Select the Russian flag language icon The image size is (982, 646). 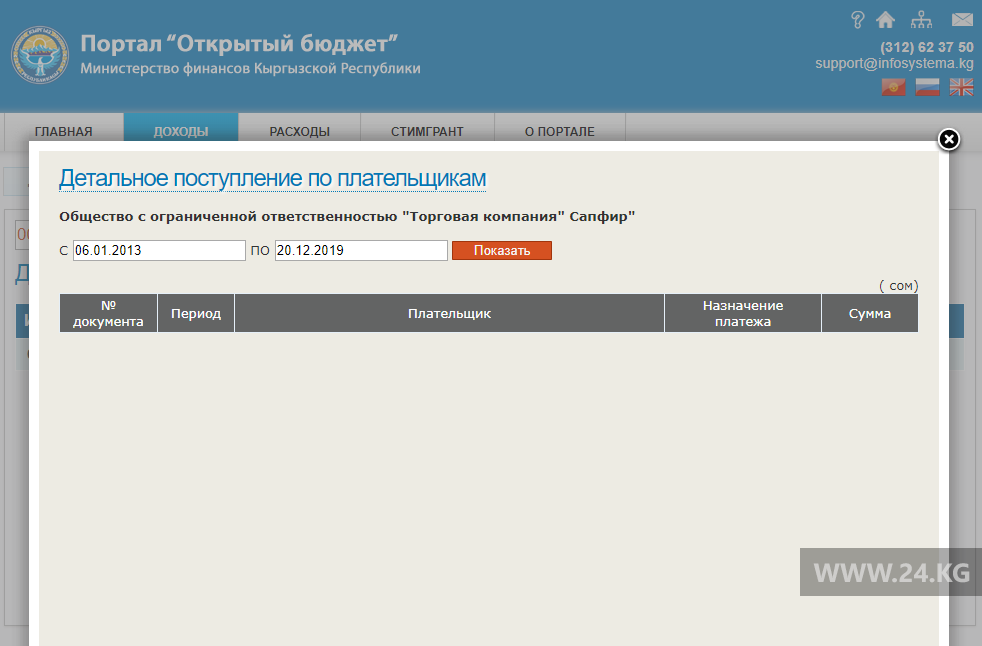pyautogui.click(x=927, y=88)
